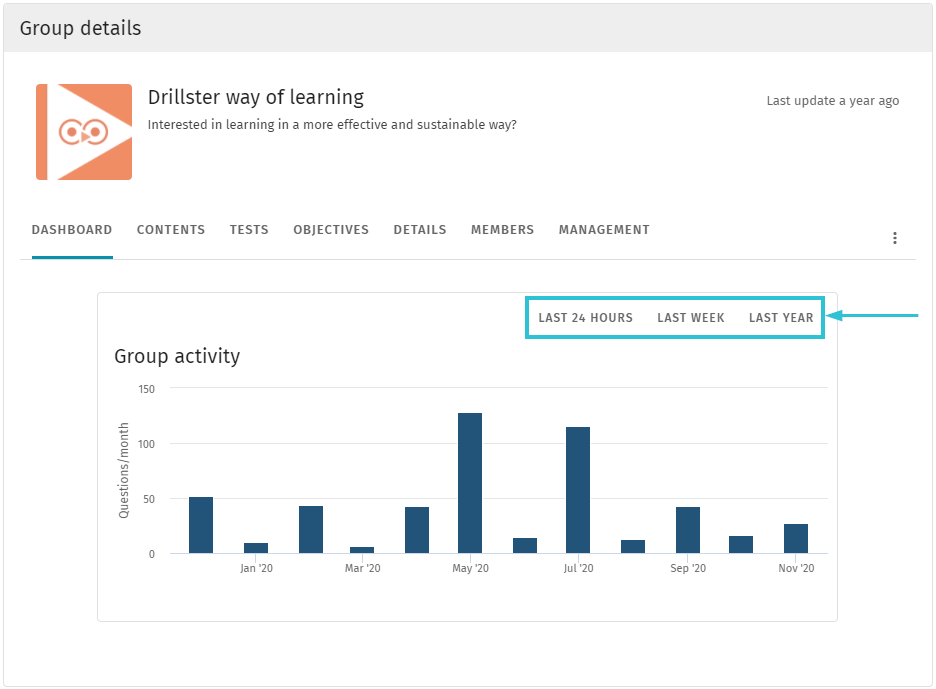Click the tallest bar for May '20
Image resolution: width=936 pixels, height=689 pixels.
pyautogui.click(x=470, y=483)
